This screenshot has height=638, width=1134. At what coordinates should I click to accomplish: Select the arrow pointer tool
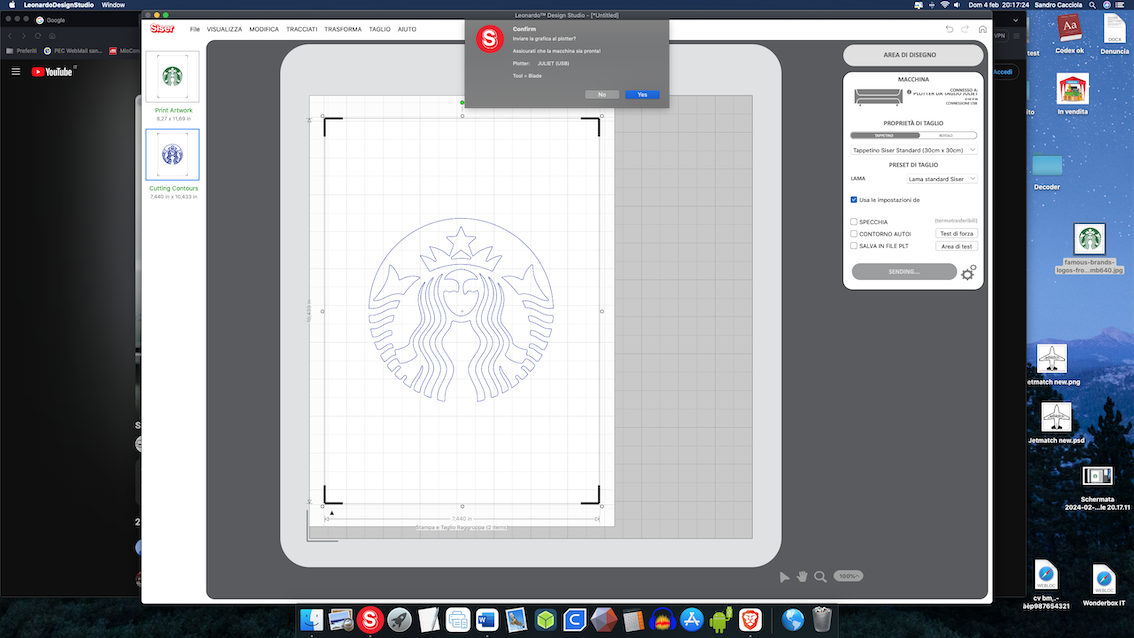[x=784, y=577]
